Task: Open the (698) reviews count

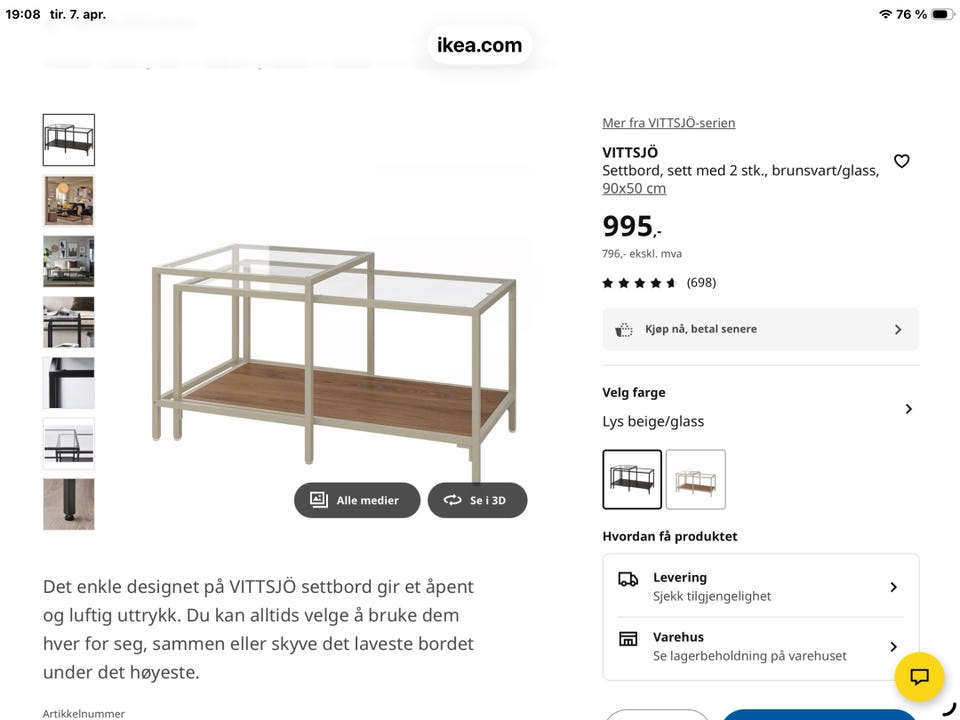Action: pyautogui.click(x=701, y=283)
